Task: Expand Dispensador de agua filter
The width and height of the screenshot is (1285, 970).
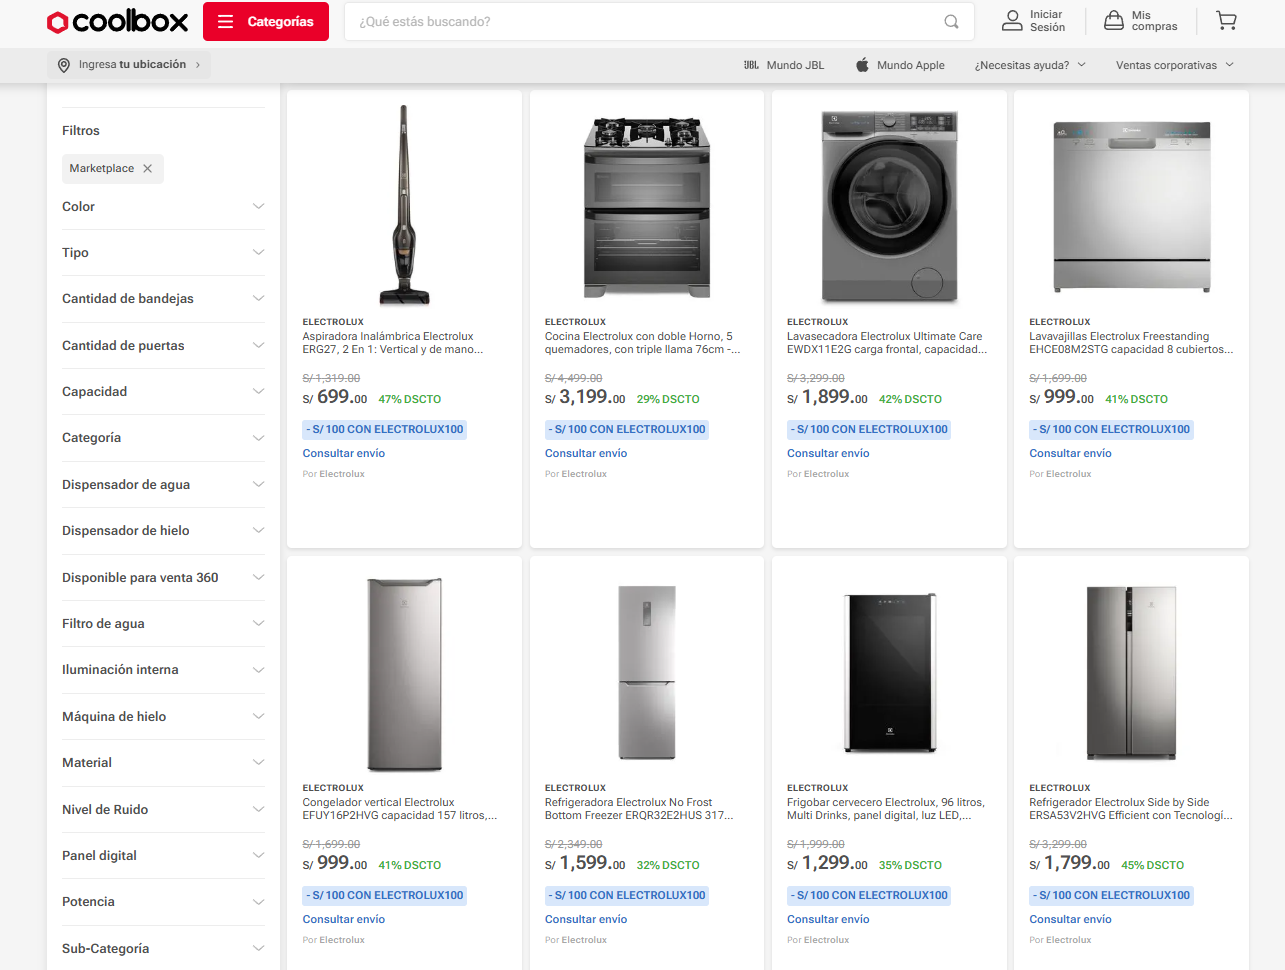Action: 163,485
